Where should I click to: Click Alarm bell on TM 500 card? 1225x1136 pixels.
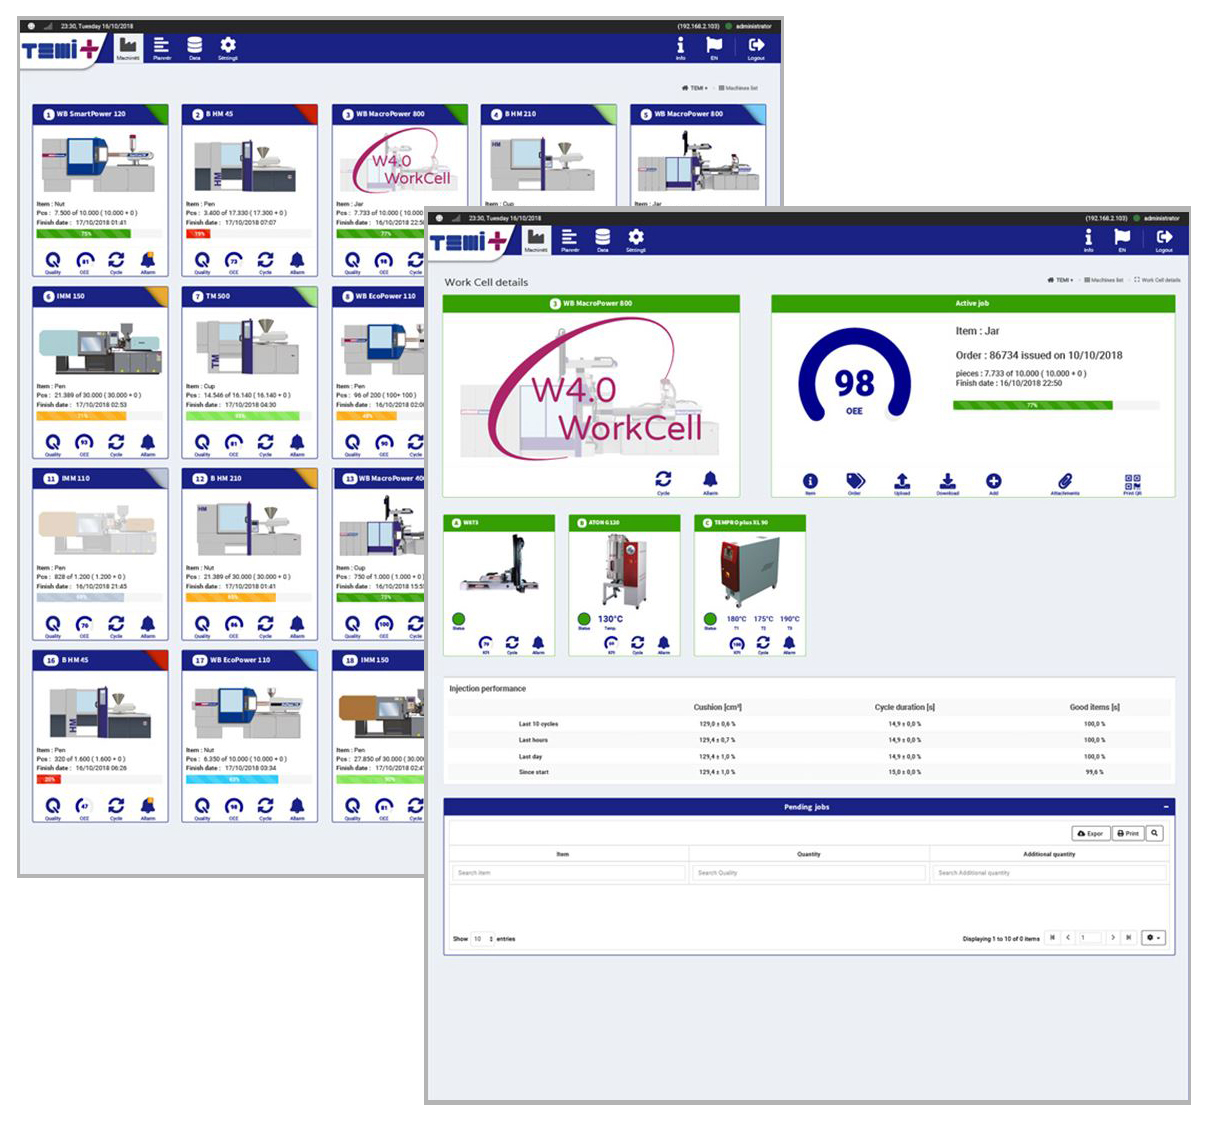(x=297, y=444)
